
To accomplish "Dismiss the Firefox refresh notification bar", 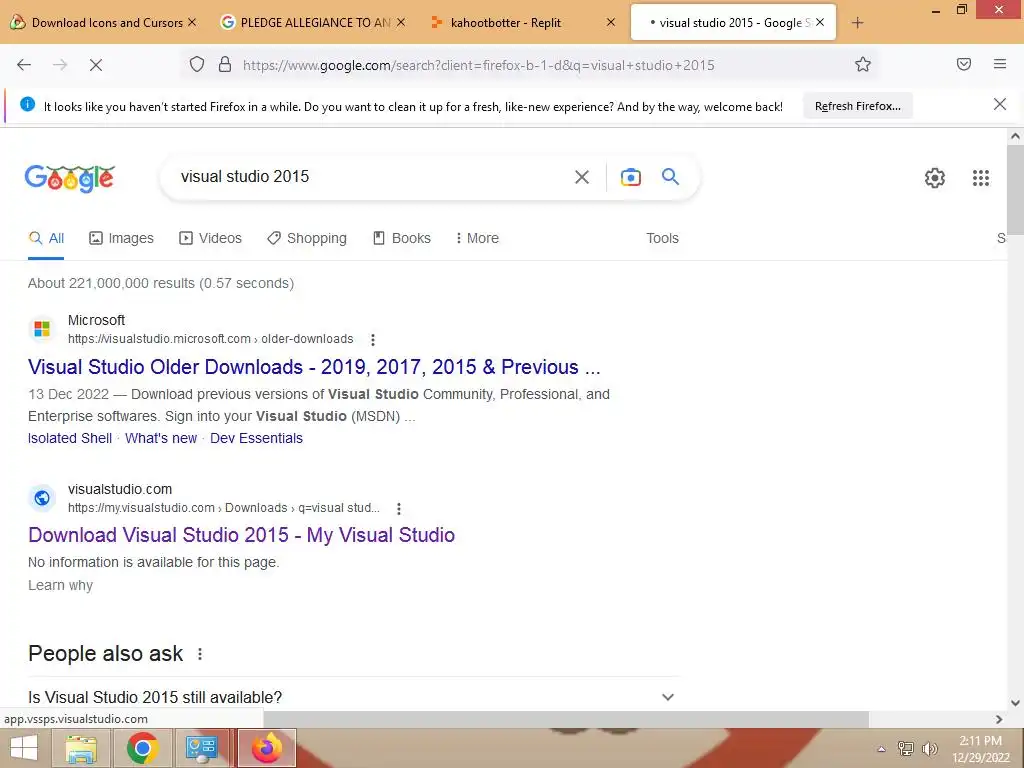I will 999,104.
